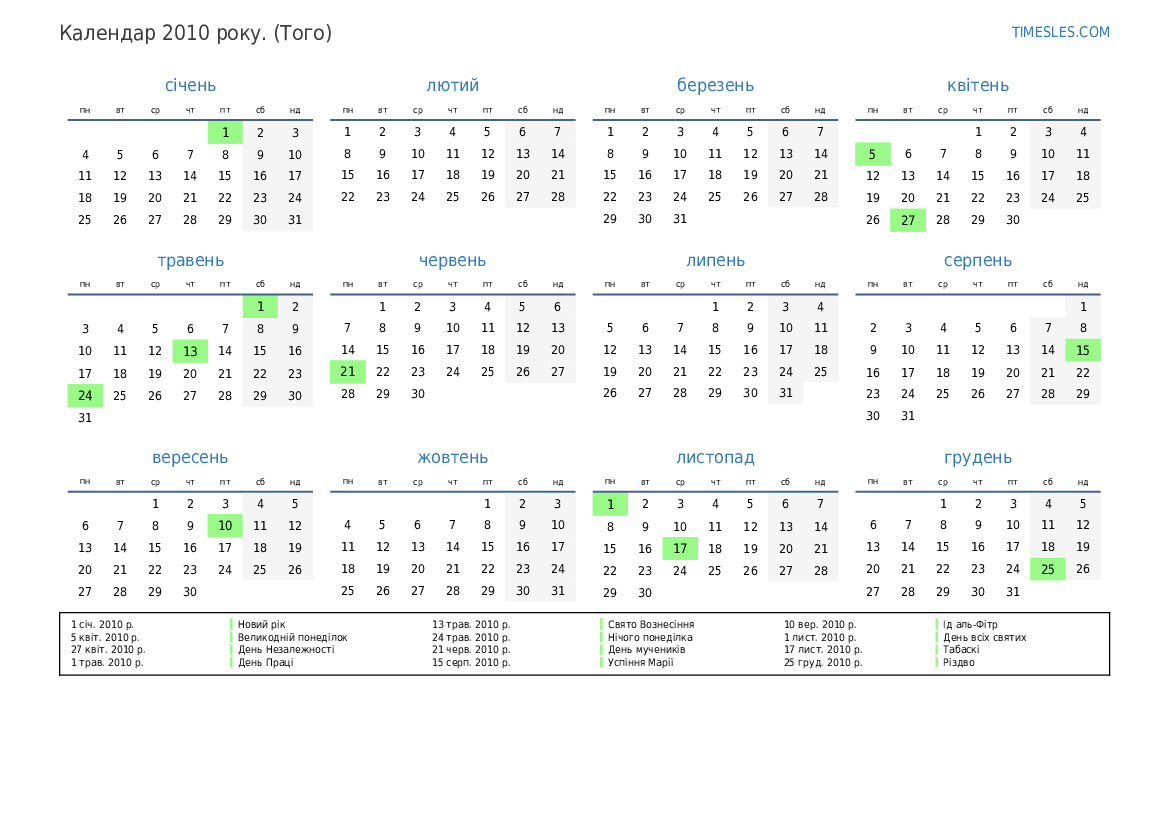The width and height of the screenshot is (1169, 827).
Task: Select the "травень" month heading
Action: [x=190, y=261]
